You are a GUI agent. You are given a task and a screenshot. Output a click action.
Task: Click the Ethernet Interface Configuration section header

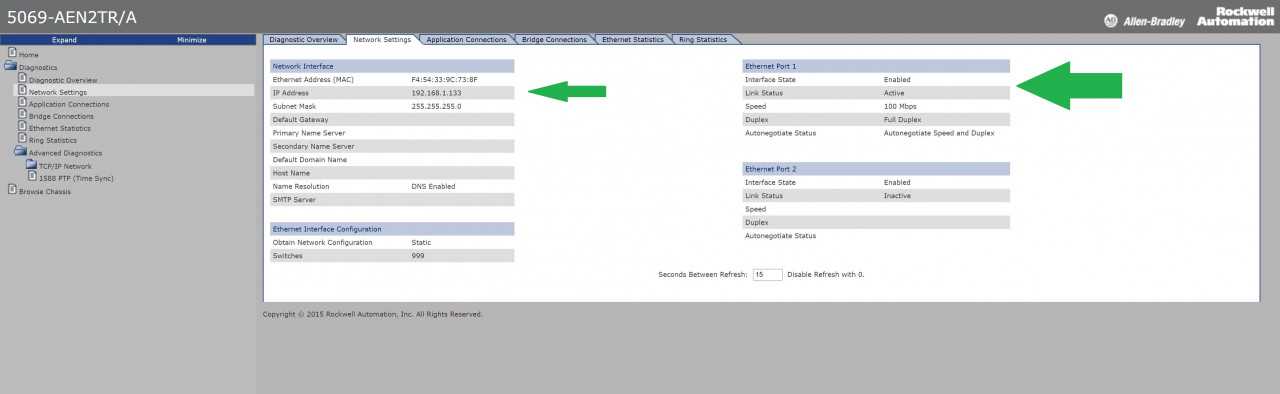point(392,229)
